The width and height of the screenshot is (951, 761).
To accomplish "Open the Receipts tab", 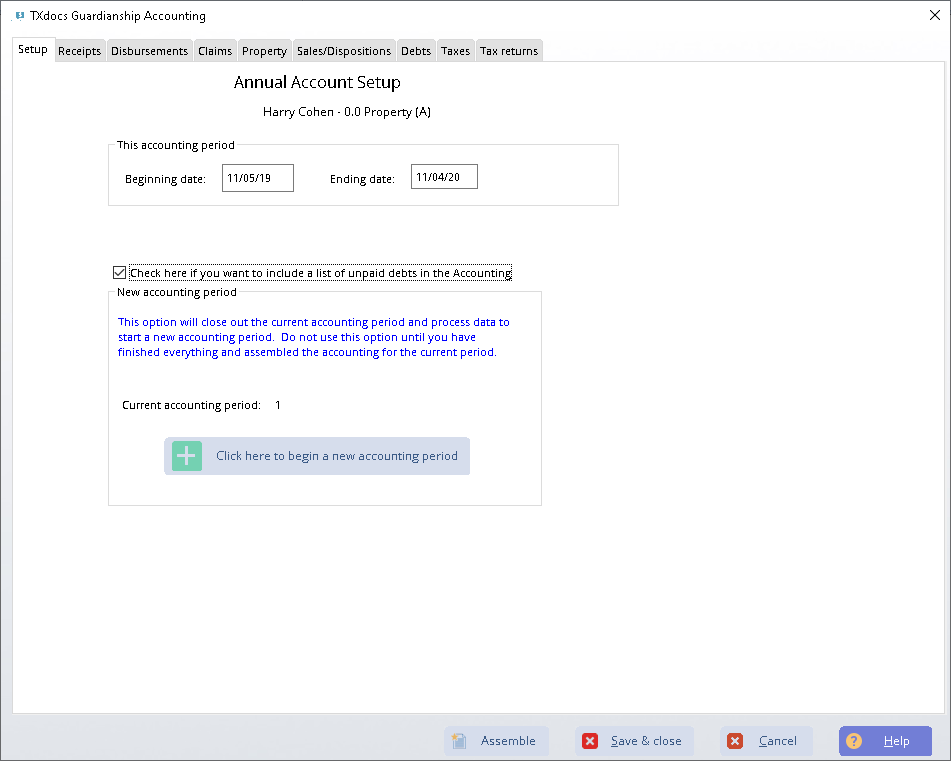I will pos(79,51).
